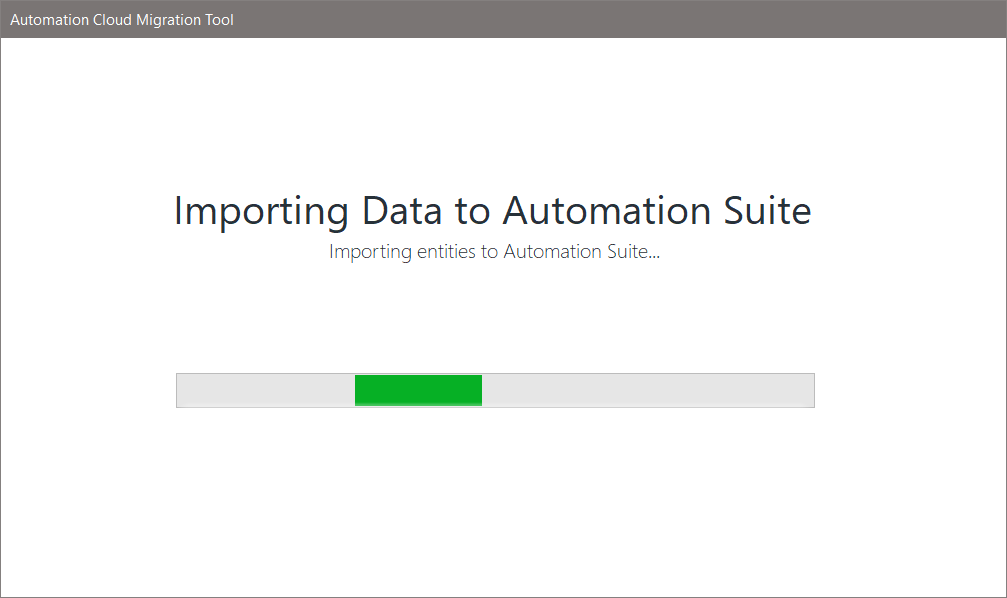1007x598 pixels.
Task: Click the green progress bar indicator
Action: tap(418, 390)
